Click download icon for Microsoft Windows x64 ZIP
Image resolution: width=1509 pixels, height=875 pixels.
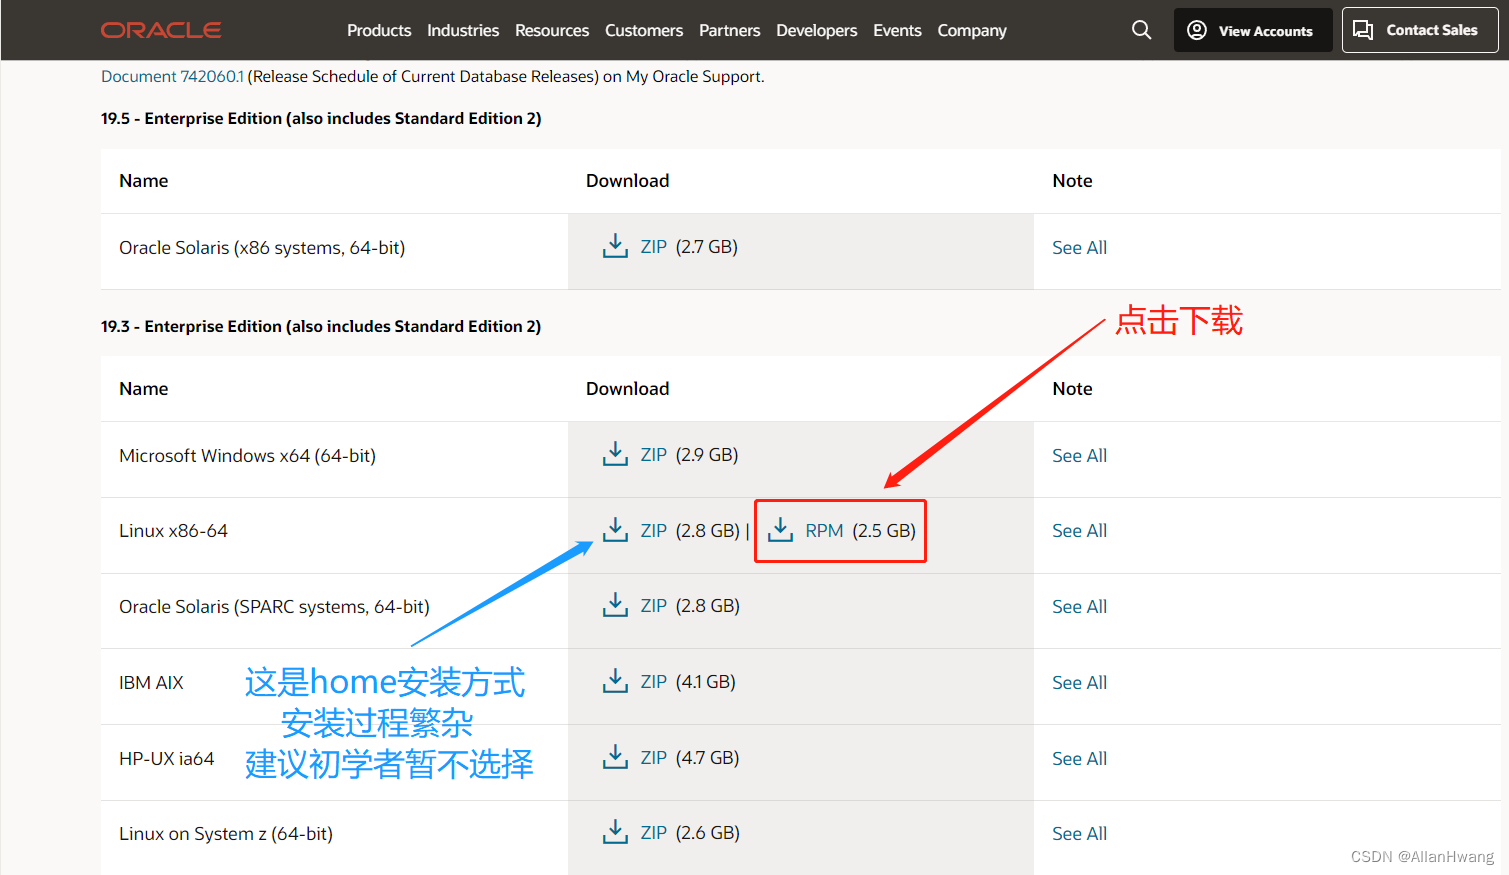tap(615, 454)
